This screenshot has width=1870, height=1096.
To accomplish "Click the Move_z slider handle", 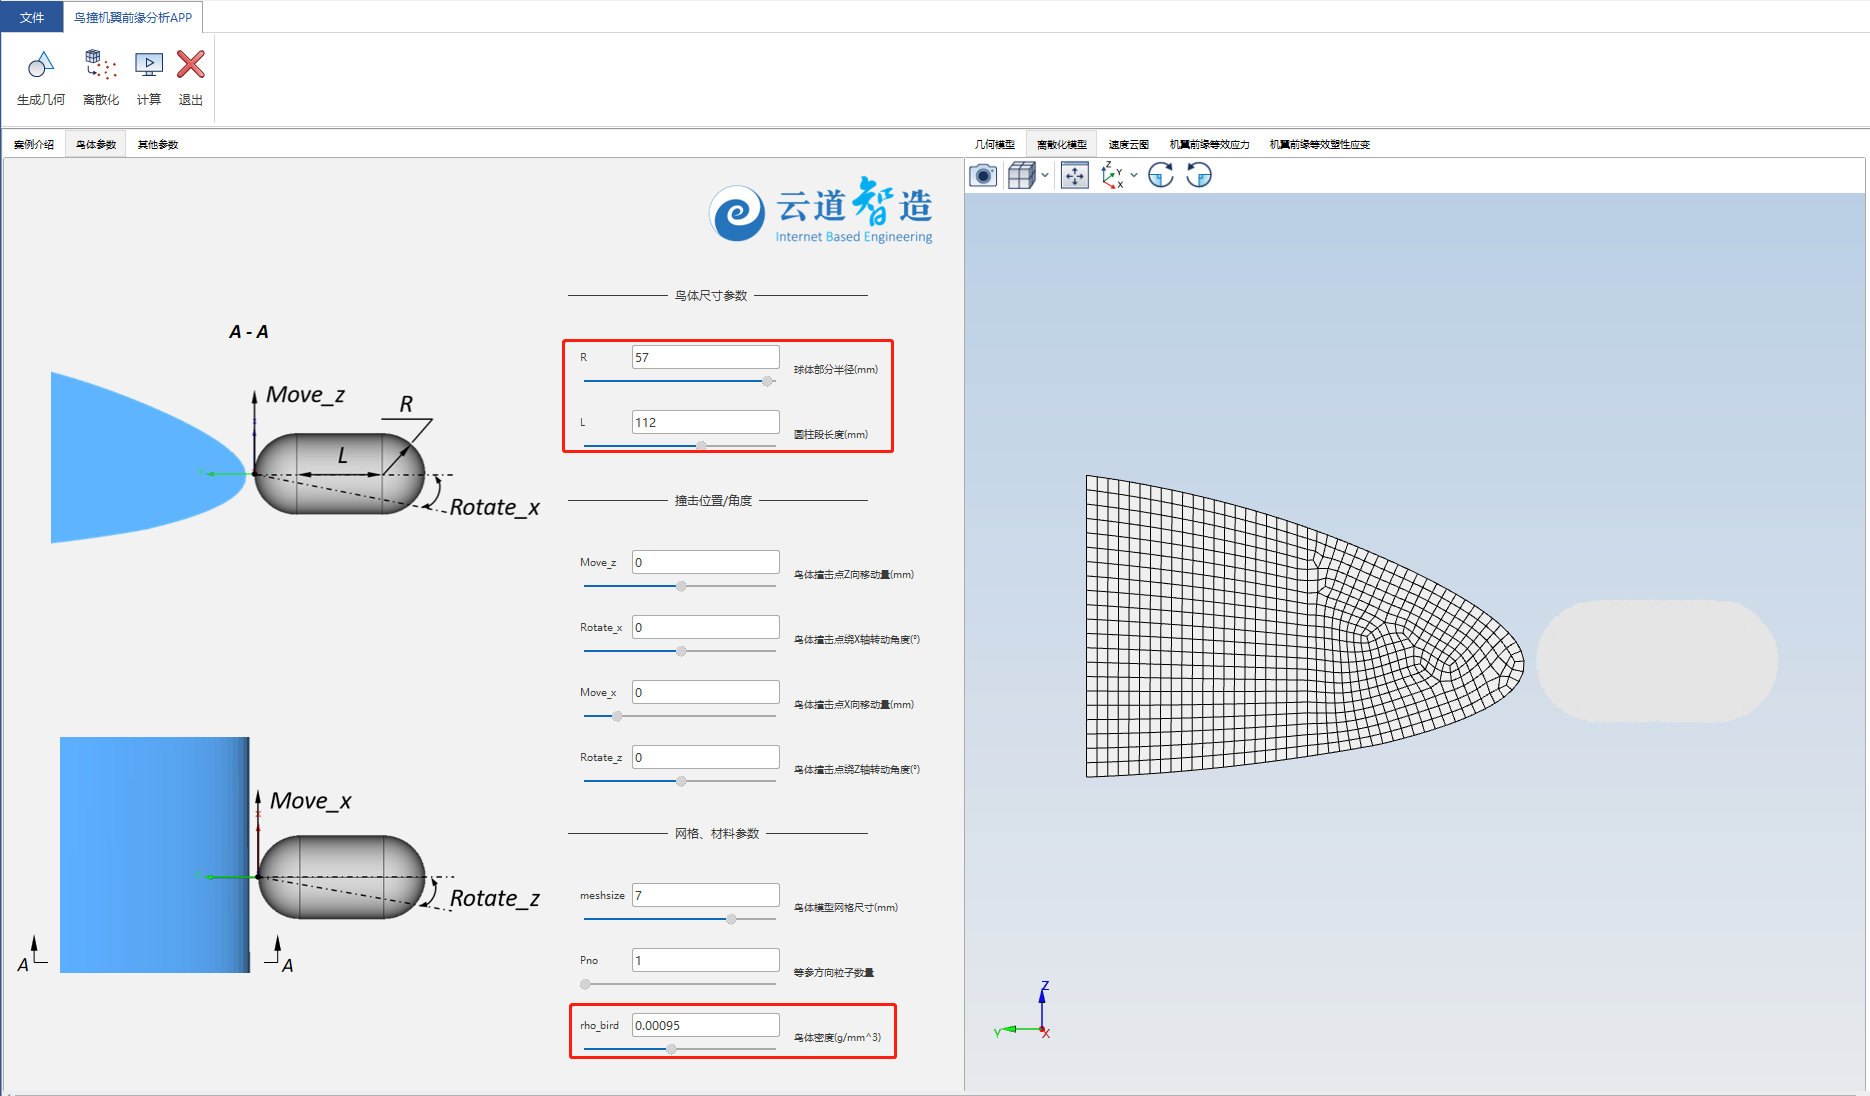I will click(681, 586).
